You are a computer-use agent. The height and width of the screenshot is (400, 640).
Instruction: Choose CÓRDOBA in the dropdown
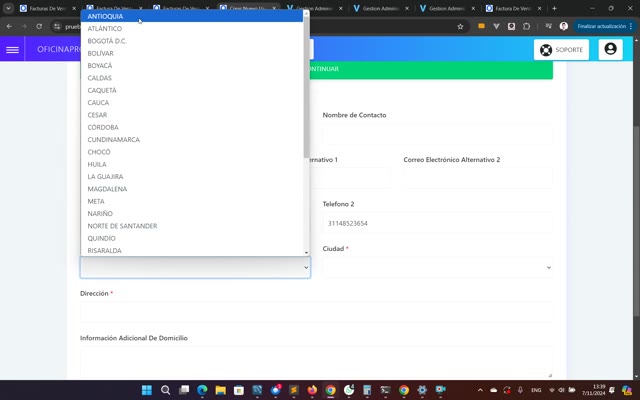[x=192, y=127]
